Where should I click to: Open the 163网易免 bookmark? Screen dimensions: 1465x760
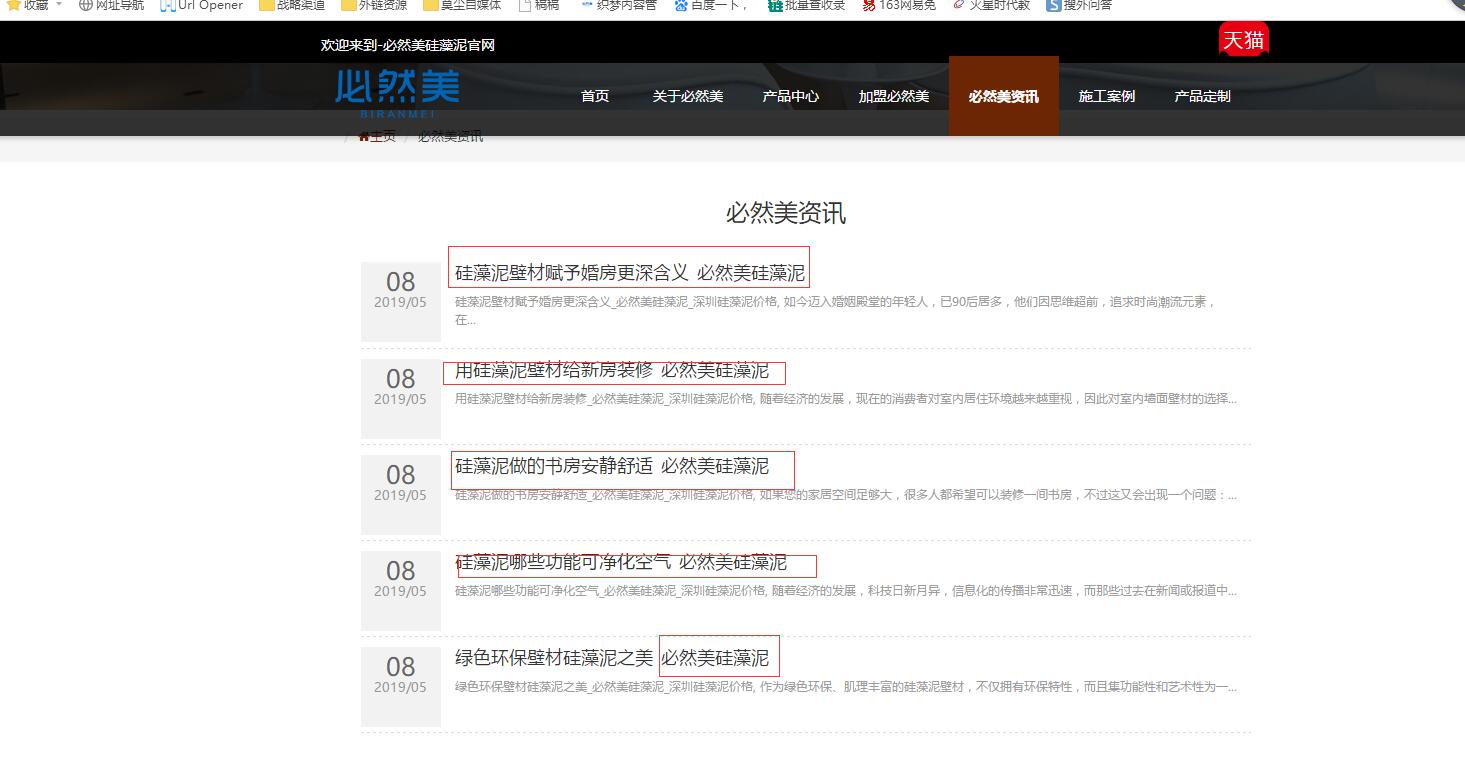coord(899,5)
